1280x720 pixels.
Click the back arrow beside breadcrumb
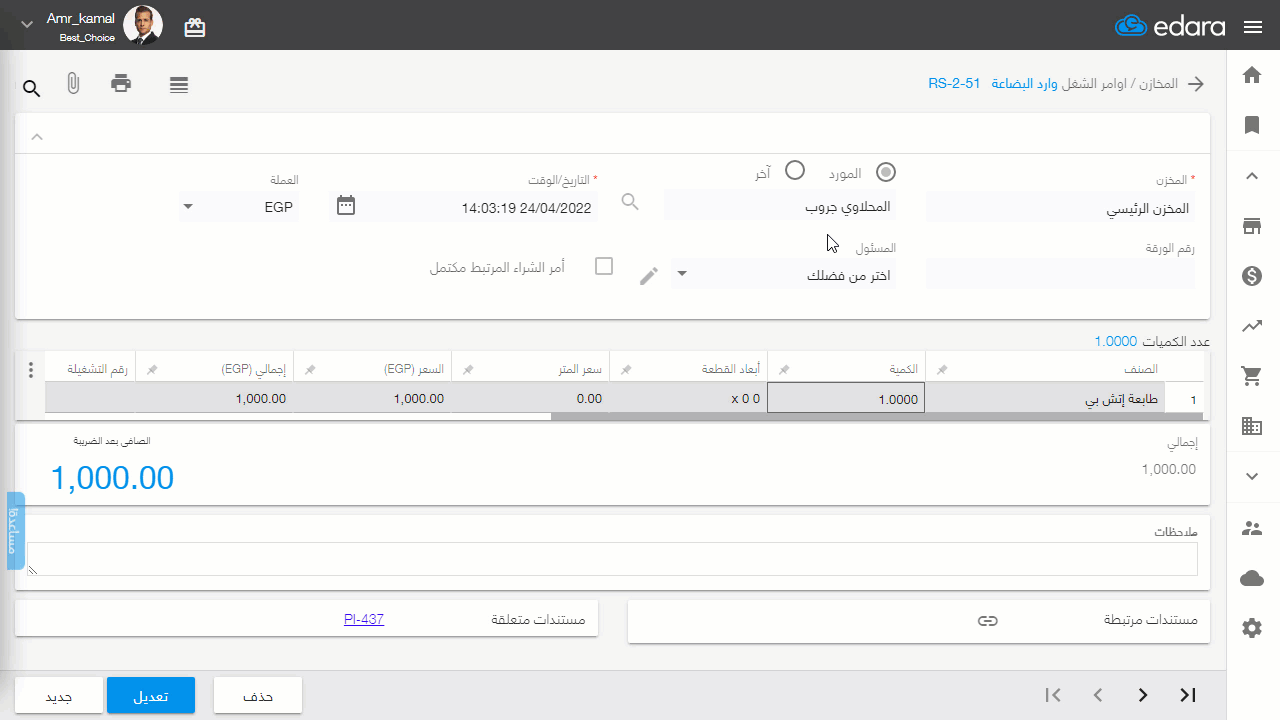pyautogui.click(x=1196, y=84)
